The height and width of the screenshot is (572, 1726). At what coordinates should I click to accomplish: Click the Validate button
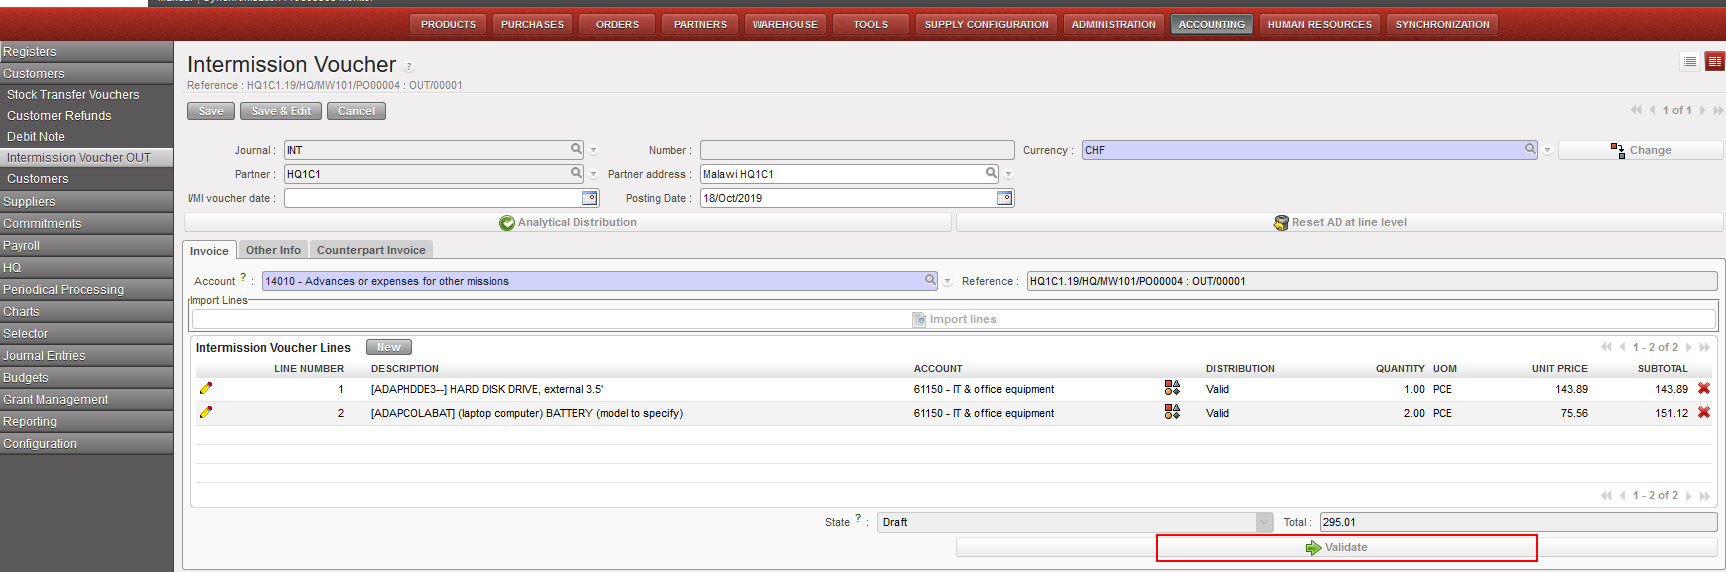[x=1346, y=547]
